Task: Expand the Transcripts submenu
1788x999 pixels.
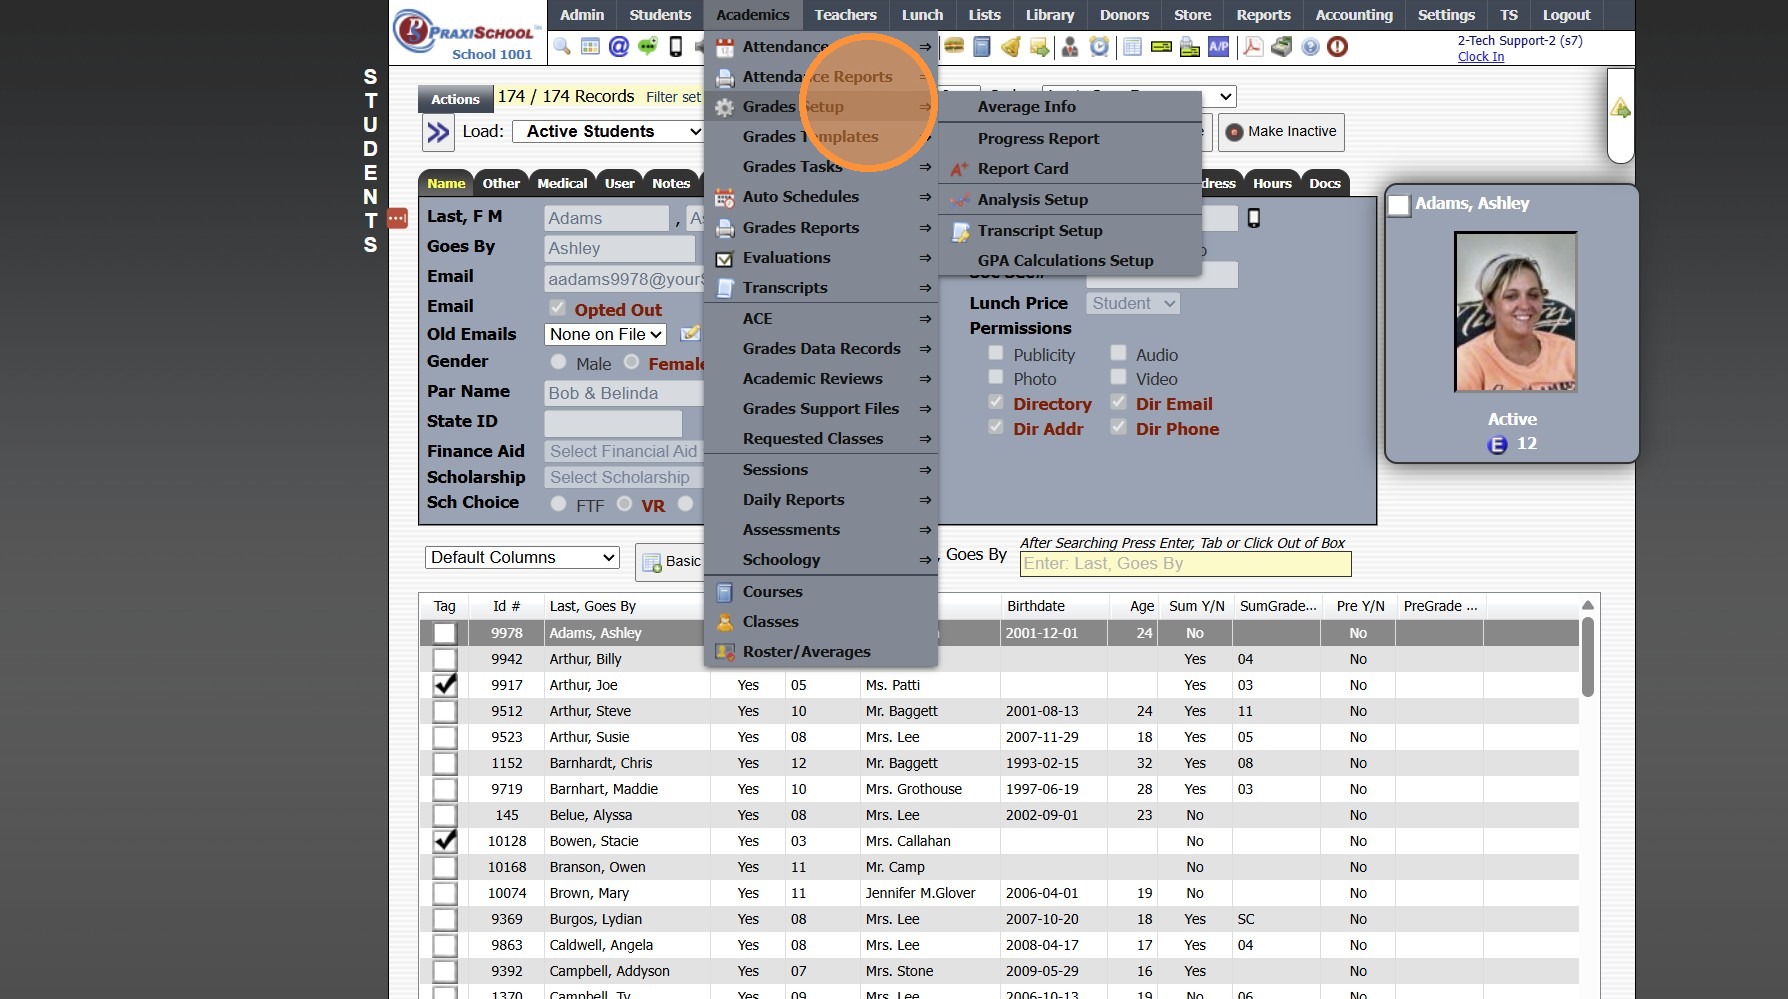Action: point(821,288)
